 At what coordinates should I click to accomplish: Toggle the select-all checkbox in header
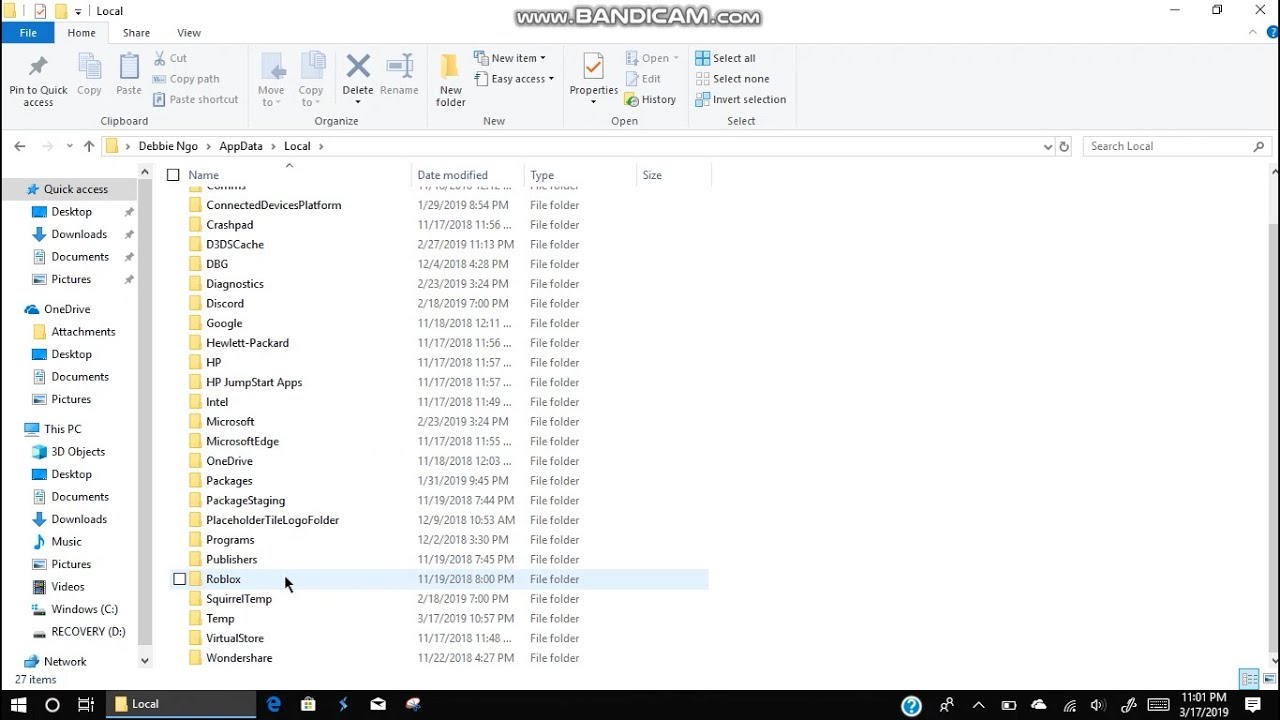click(x=173, y=175)
